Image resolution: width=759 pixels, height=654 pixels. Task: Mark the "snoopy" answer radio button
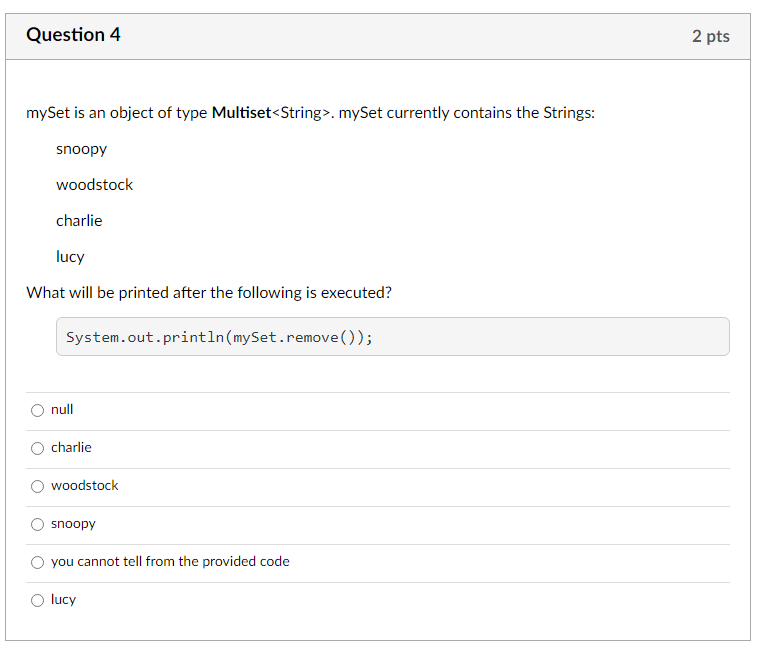pyautogui.click(x=38, y=524)
